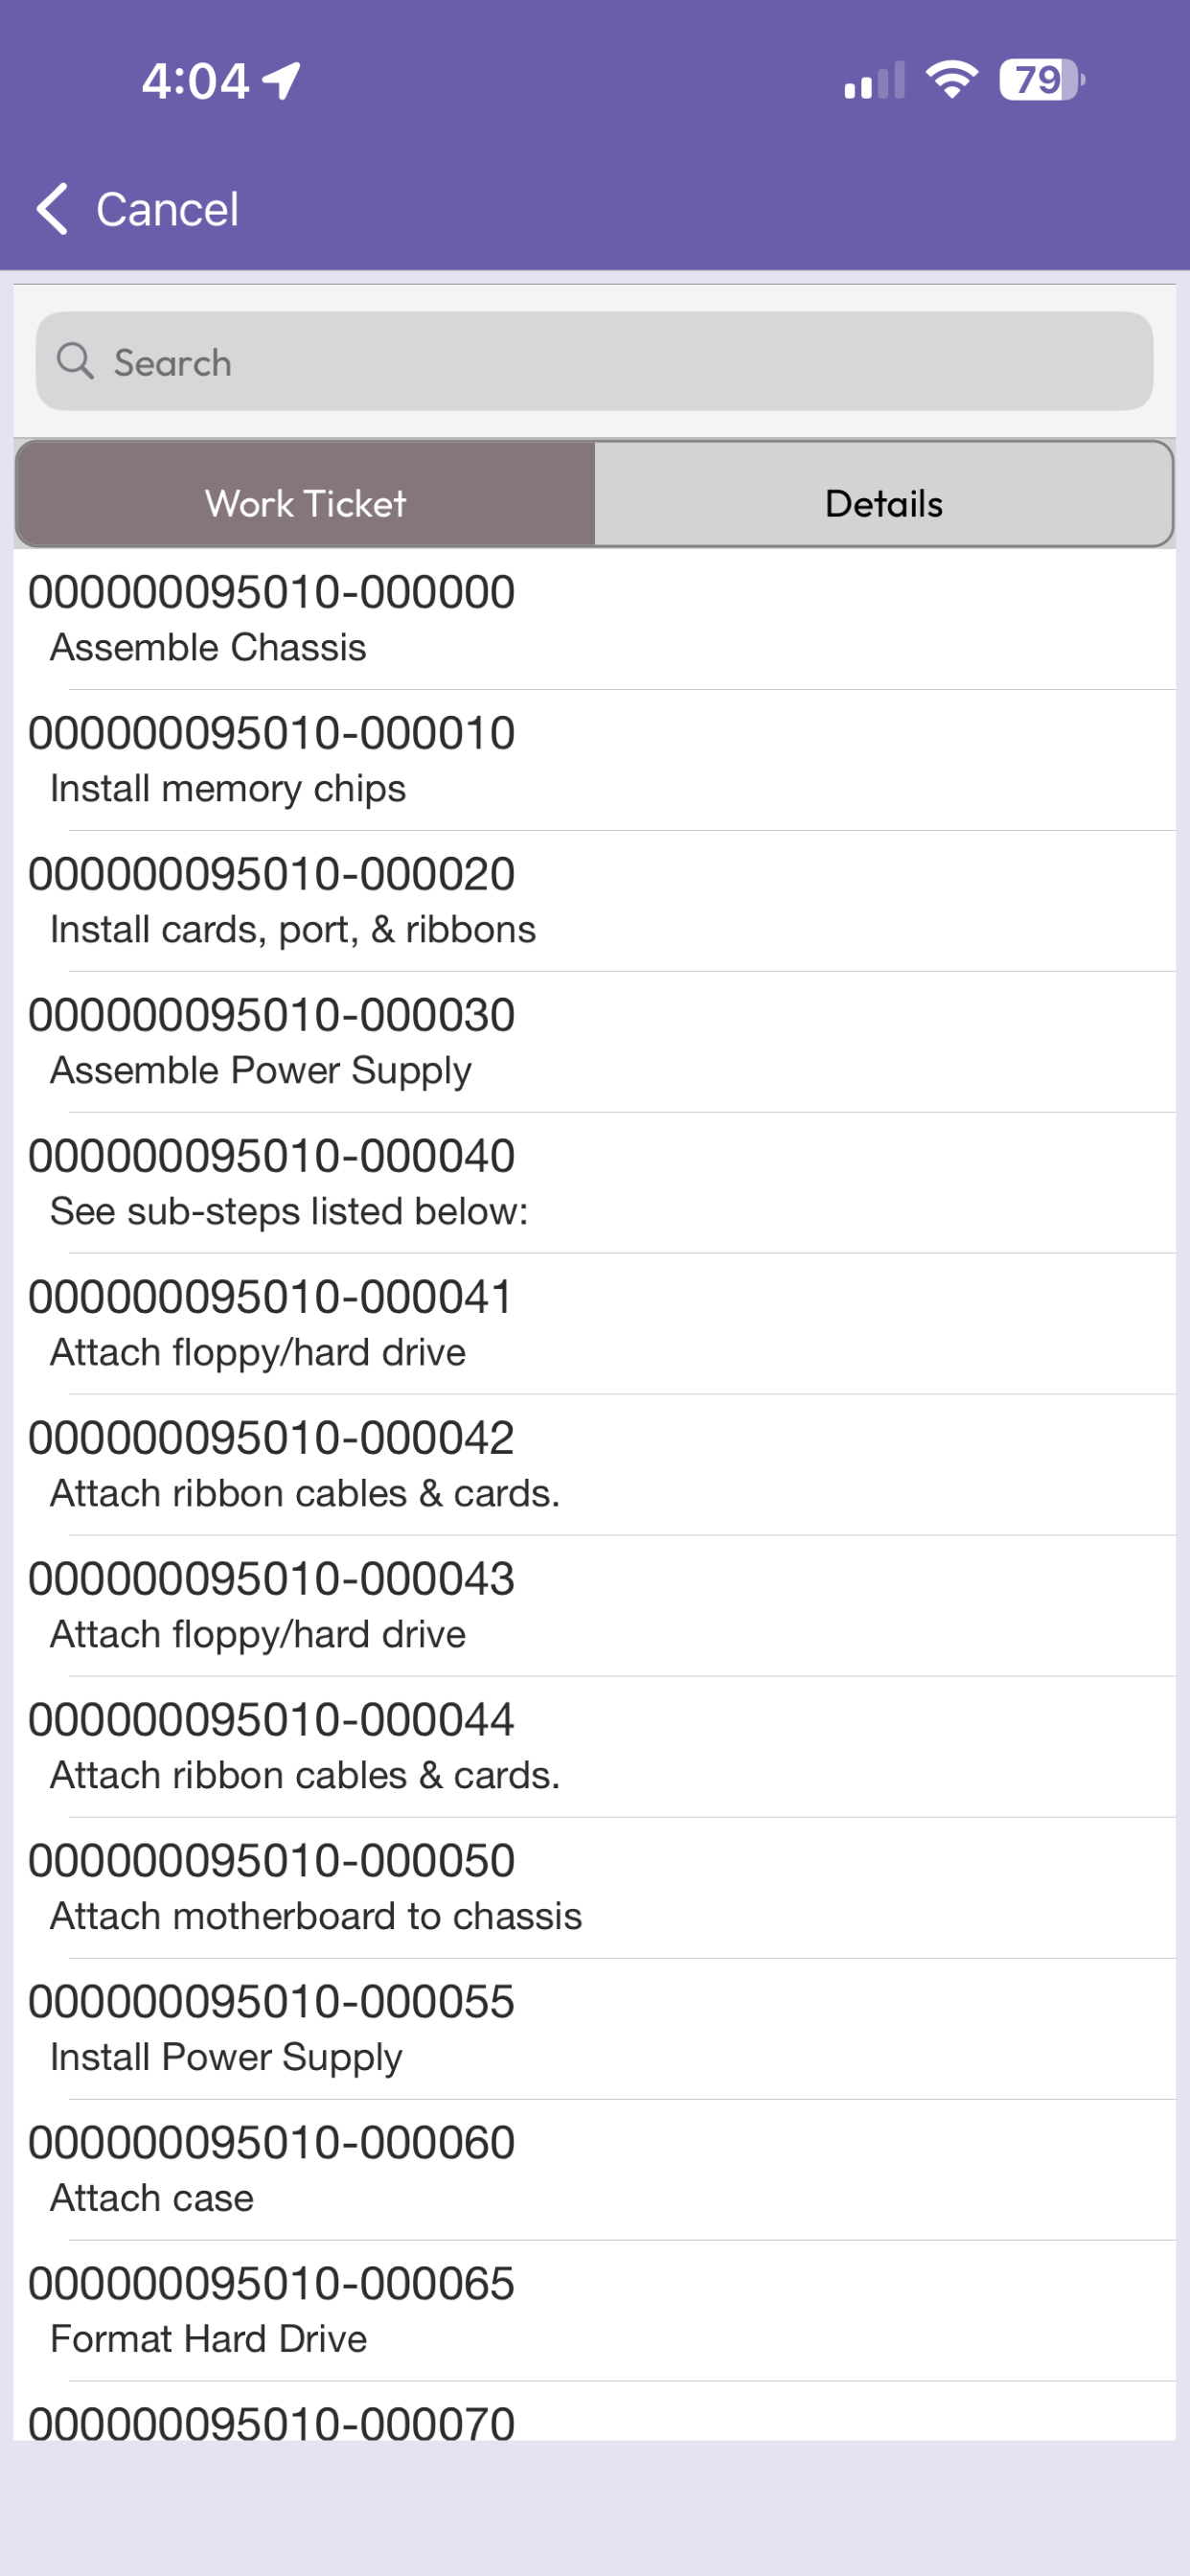Tap the Wi-Fi status icon
1190x2576 pixels.
[x=952, y=80]
